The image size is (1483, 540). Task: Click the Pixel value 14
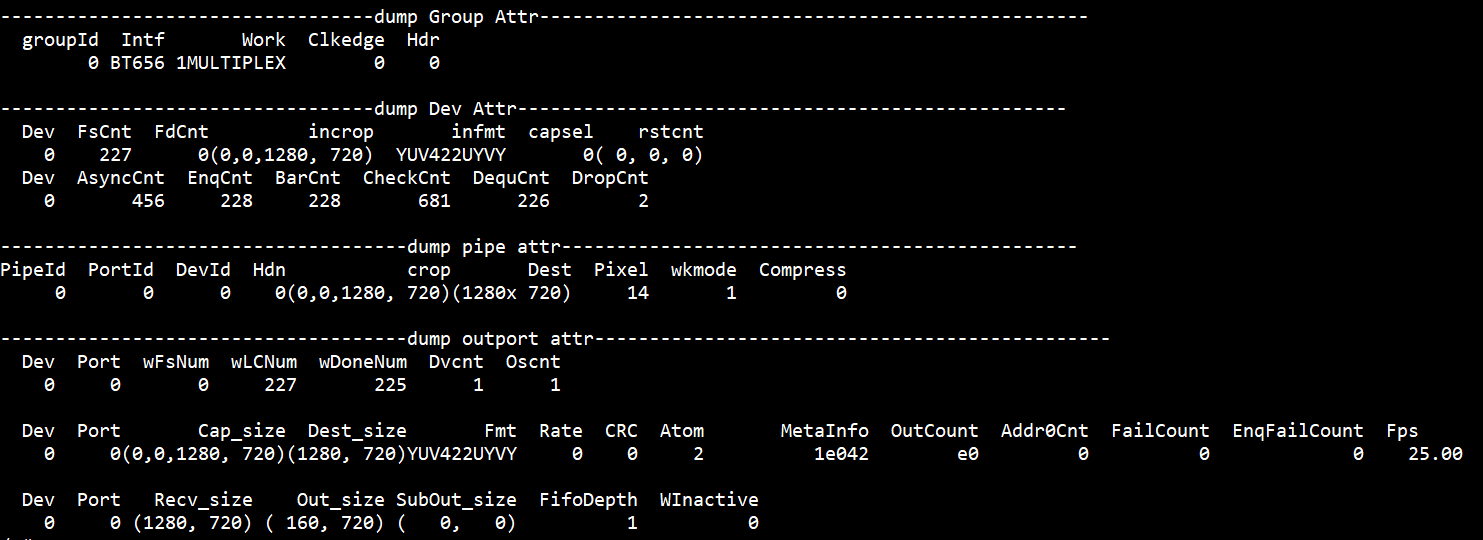click(x=637, y=293)
